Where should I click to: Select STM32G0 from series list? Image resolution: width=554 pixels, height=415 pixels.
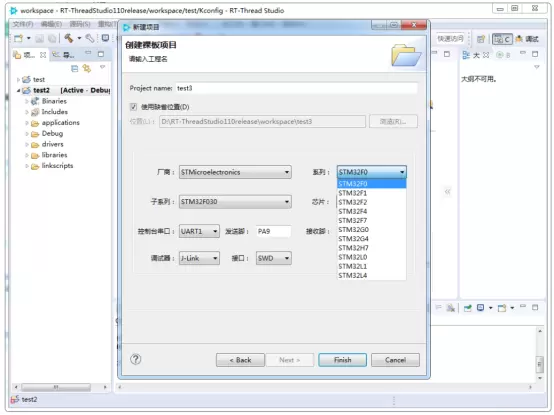371,230
